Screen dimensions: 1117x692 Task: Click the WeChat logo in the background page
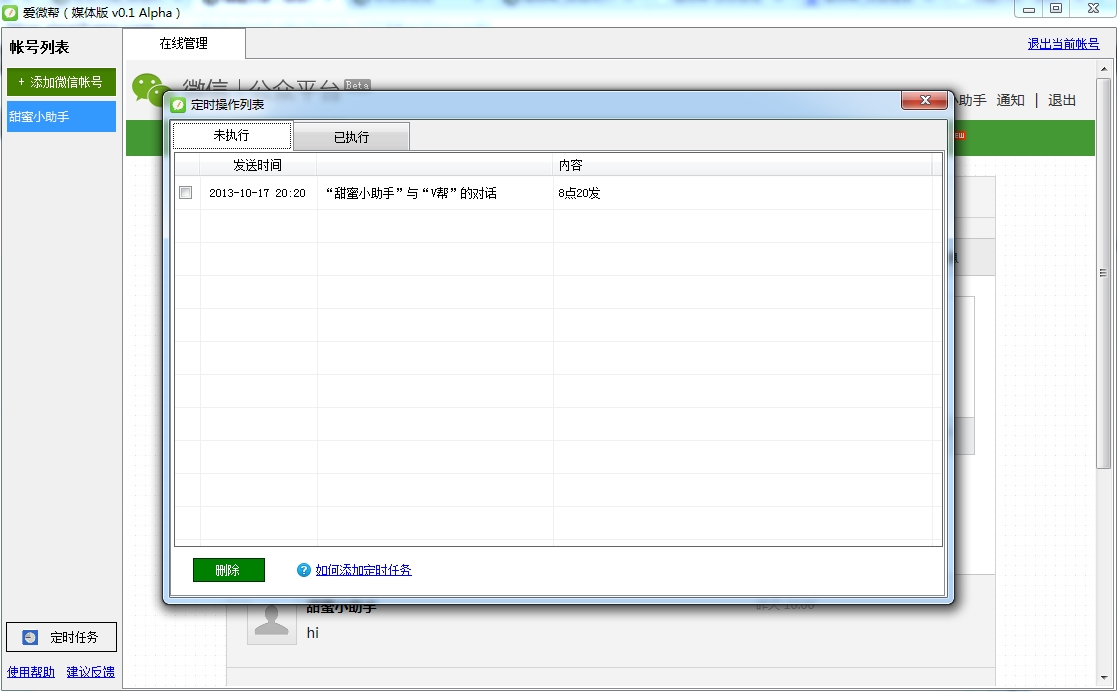[x=147, y=91]
